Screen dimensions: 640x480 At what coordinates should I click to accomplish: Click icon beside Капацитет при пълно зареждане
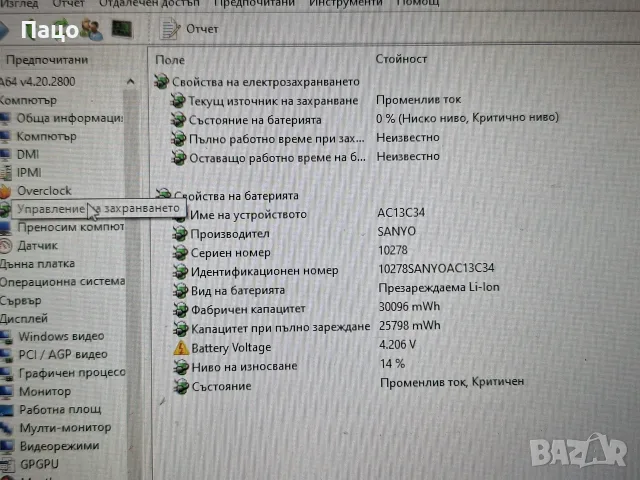pos(181,328)
